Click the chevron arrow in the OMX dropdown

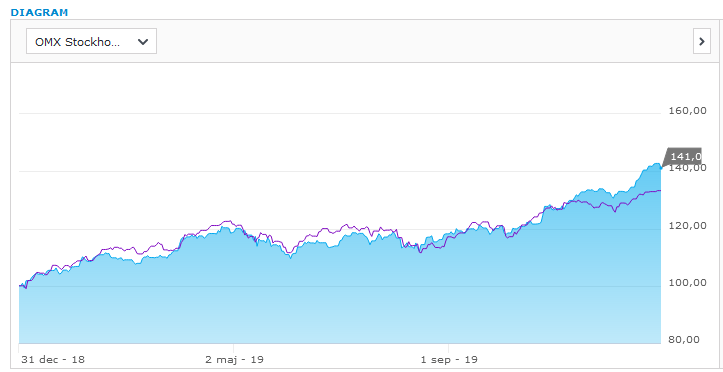pyautogui.click(x=143, y=42)
